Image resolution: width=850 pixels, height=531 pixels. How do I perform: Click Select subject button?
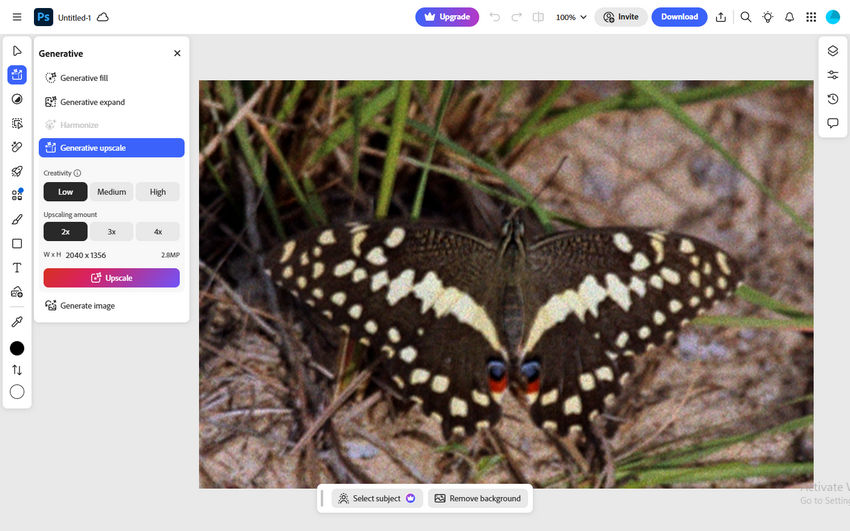point(377,498)
